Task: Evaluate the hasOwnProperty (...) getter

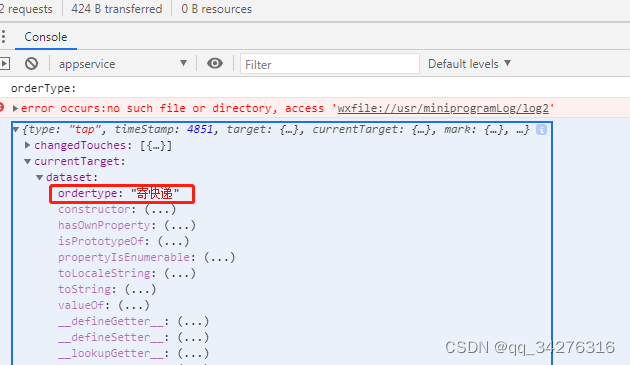Action: pyautogui.click(x=180, y=226)
